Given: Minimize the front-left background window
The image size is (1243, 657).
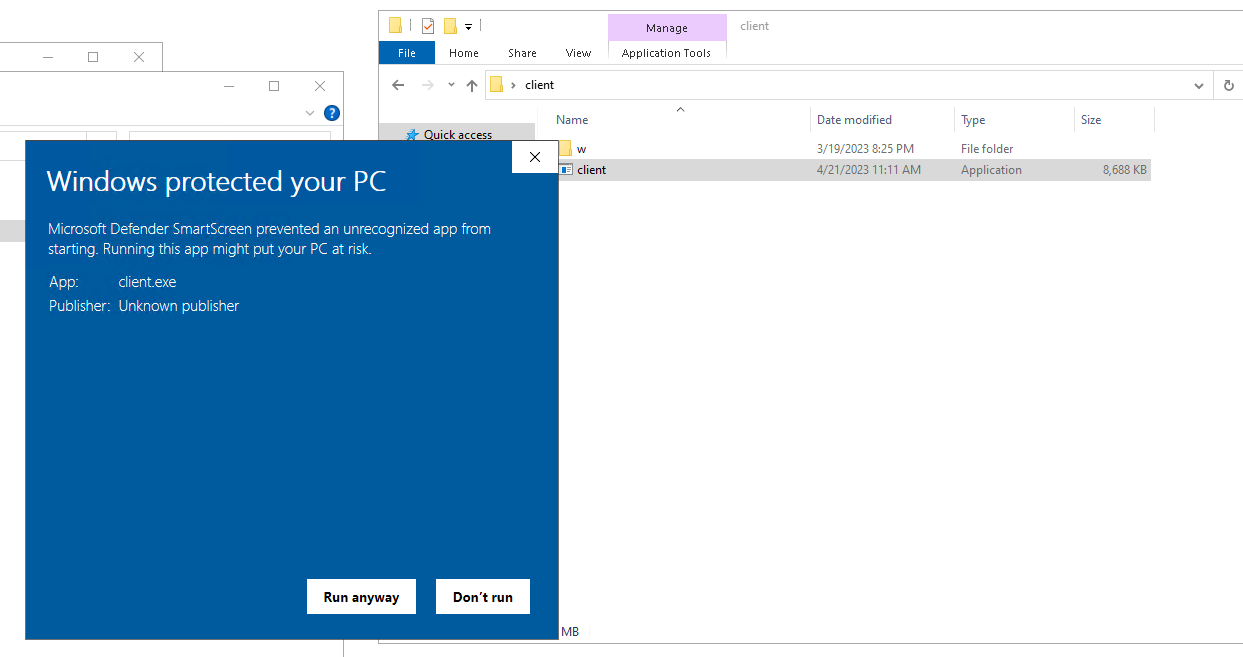Looking at the screenshot, I should click(x=229, y=86).
